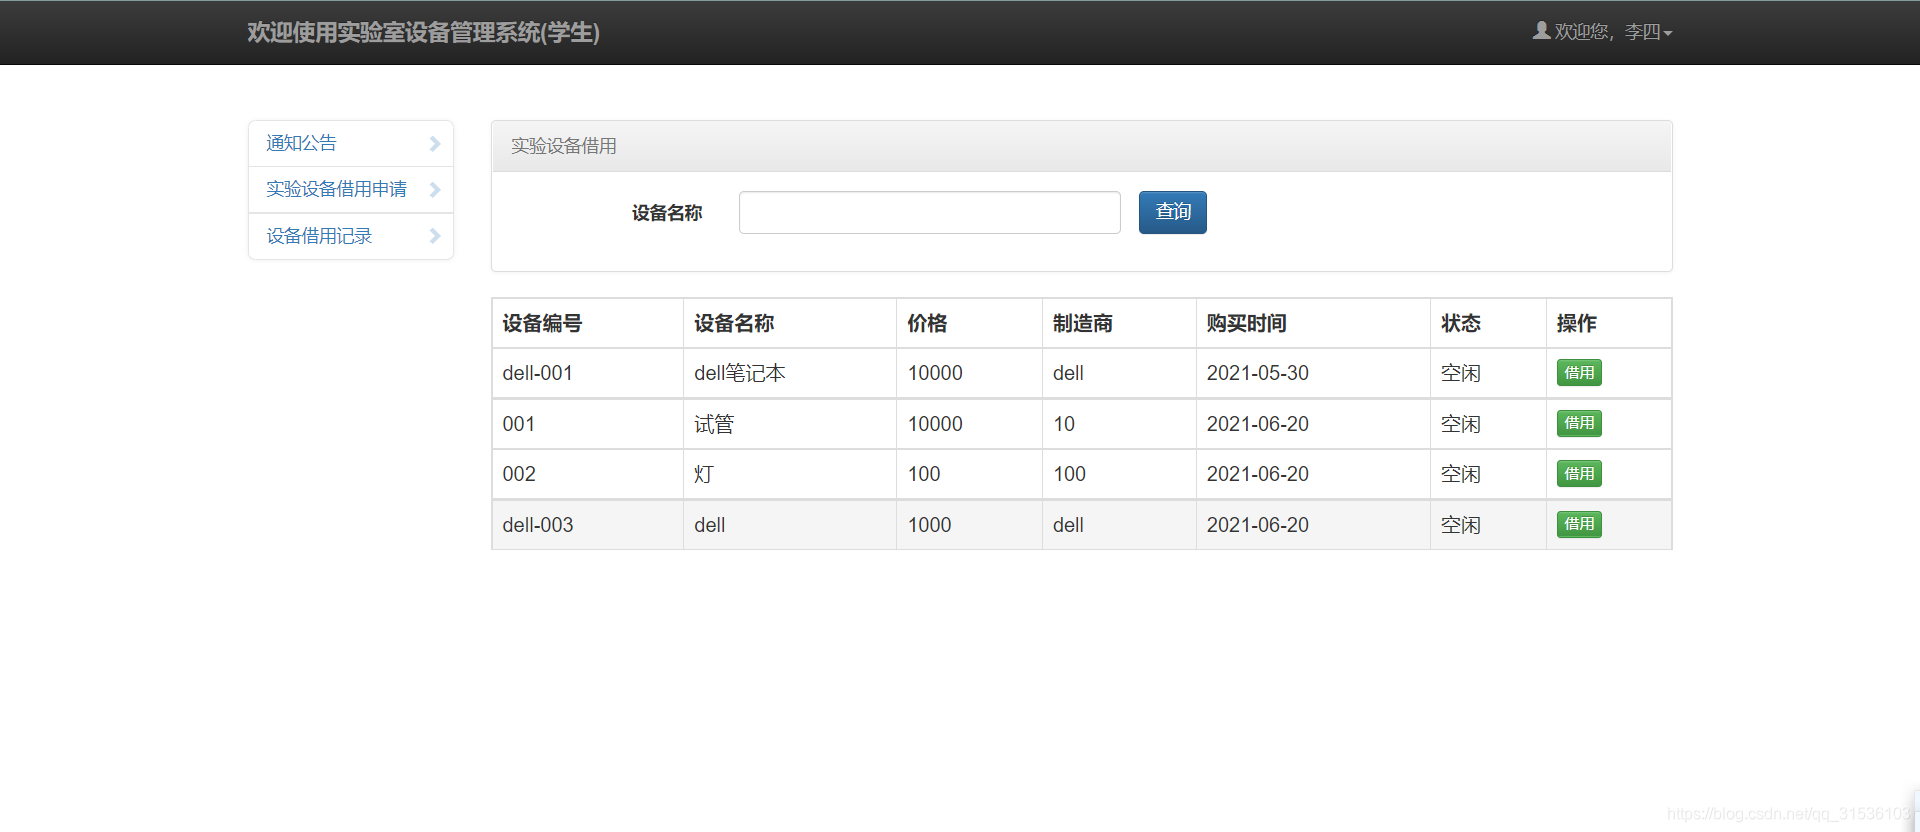
Task: Click the user avatar icon in header
Action: (1541, 31)
